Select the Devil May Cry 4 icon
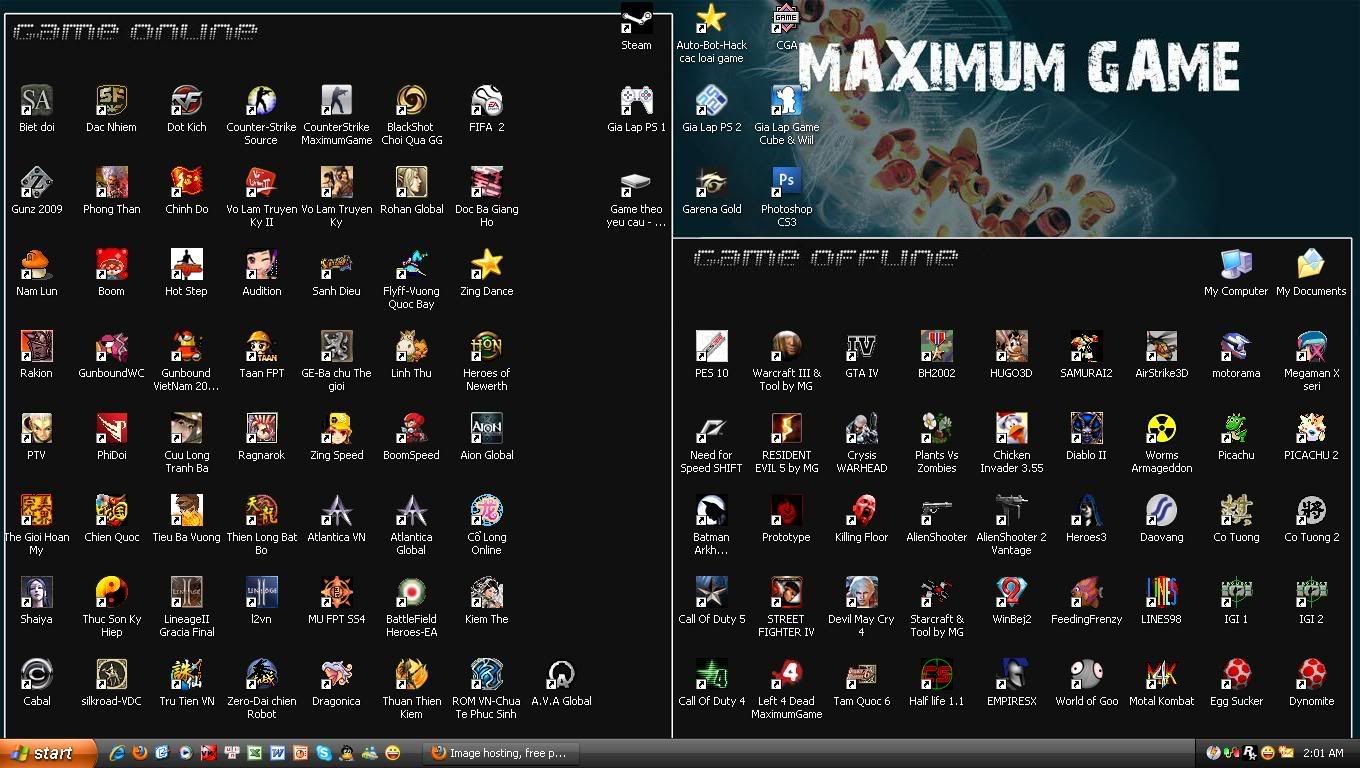The image size is (1360, 768). 861,593
